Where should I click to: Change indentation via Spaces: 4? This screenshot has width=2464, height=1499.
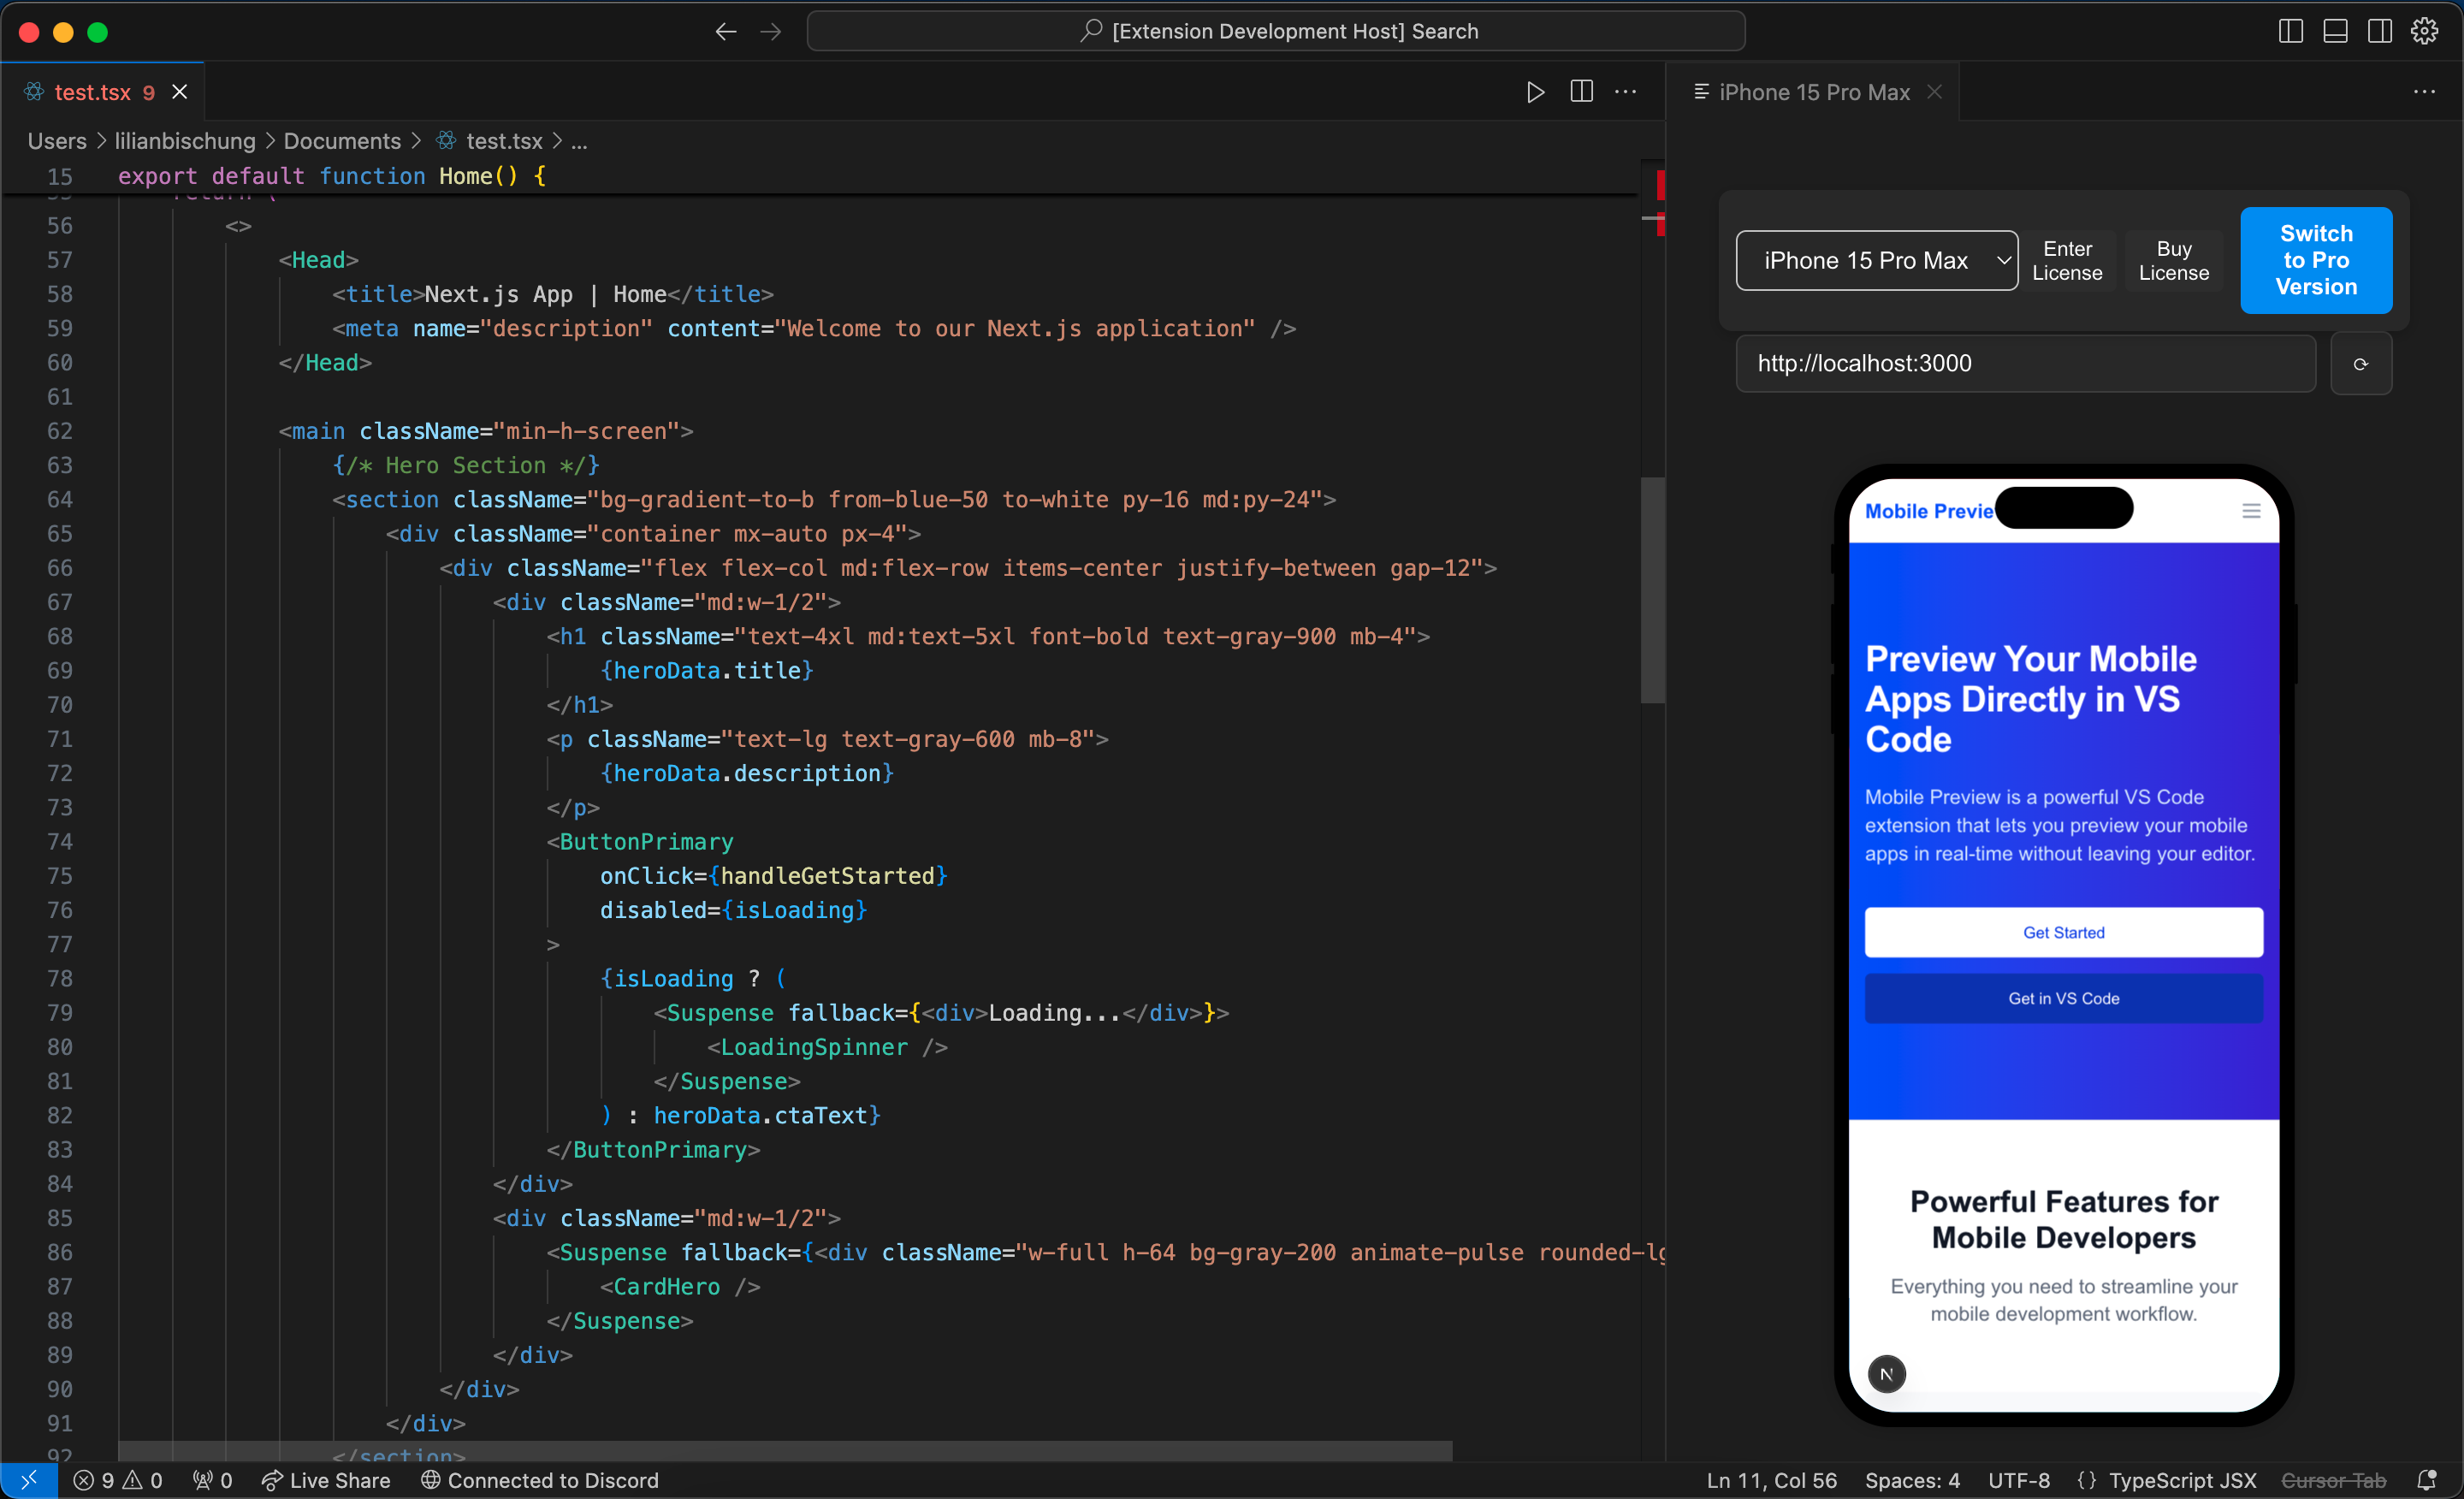(1912, 1480)
